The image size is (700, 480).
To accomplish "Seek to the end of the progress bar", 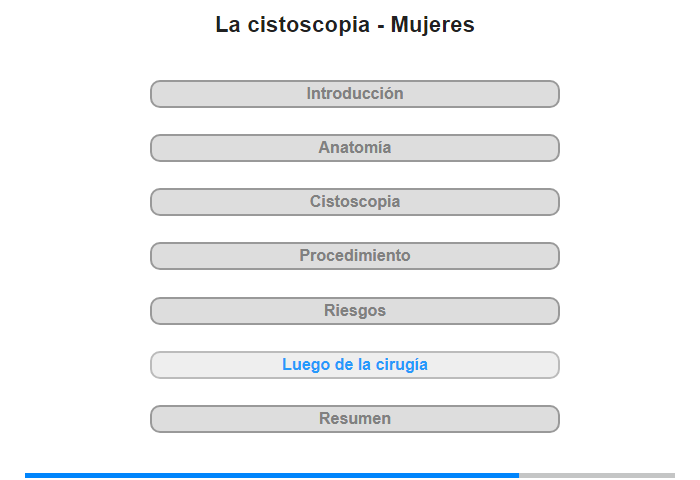I will click(673, 476).
